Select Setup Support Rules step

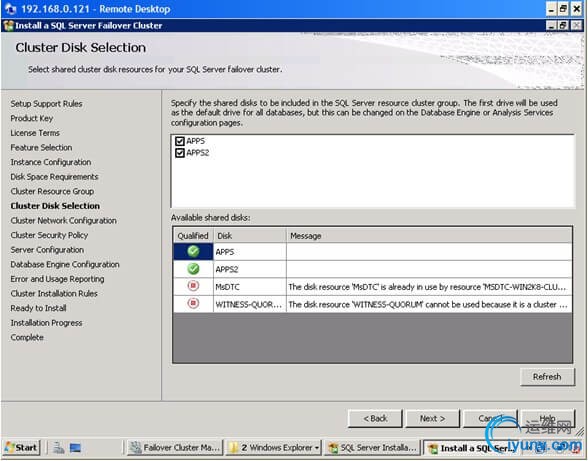pyautogui.click(x=46, y=104)
